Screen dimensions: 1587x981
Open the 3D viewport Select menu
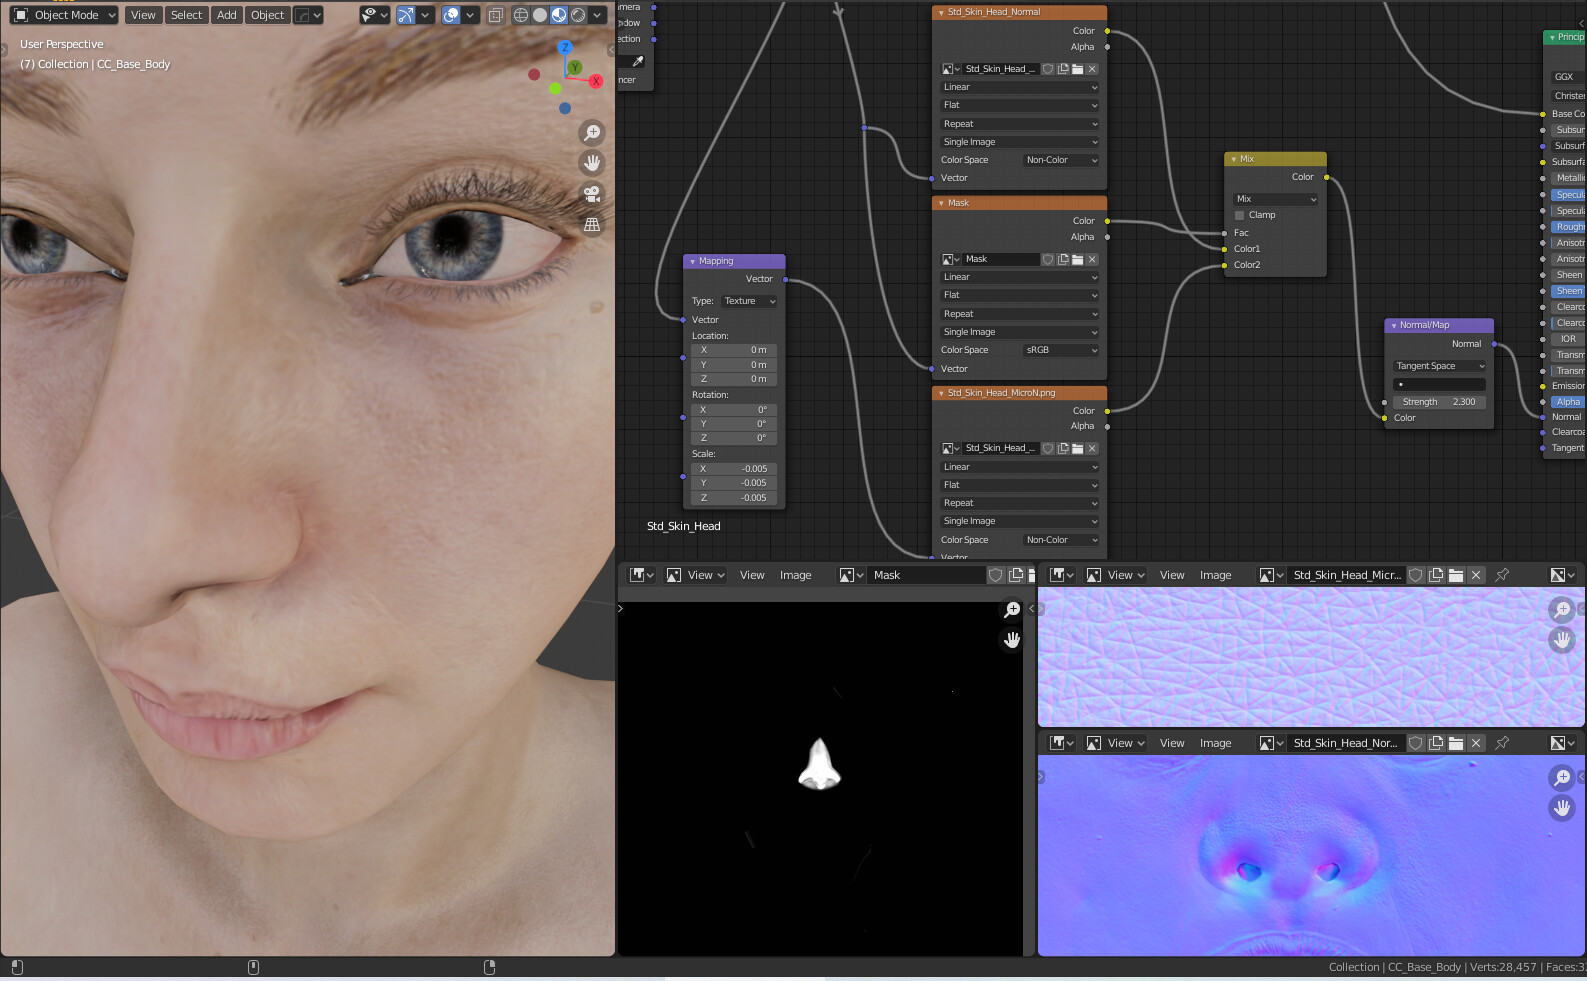tap(186, 15)
